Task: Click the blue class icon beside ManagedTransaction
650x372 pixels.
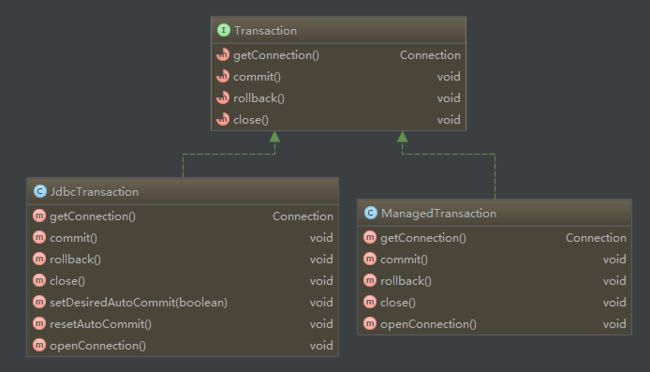Action: (x=371, y=213)
